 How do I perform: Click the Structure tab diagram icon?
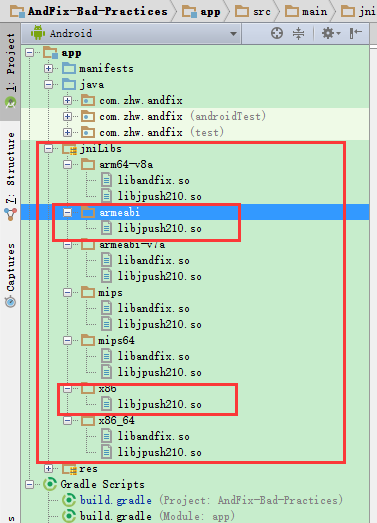(11, 214)
